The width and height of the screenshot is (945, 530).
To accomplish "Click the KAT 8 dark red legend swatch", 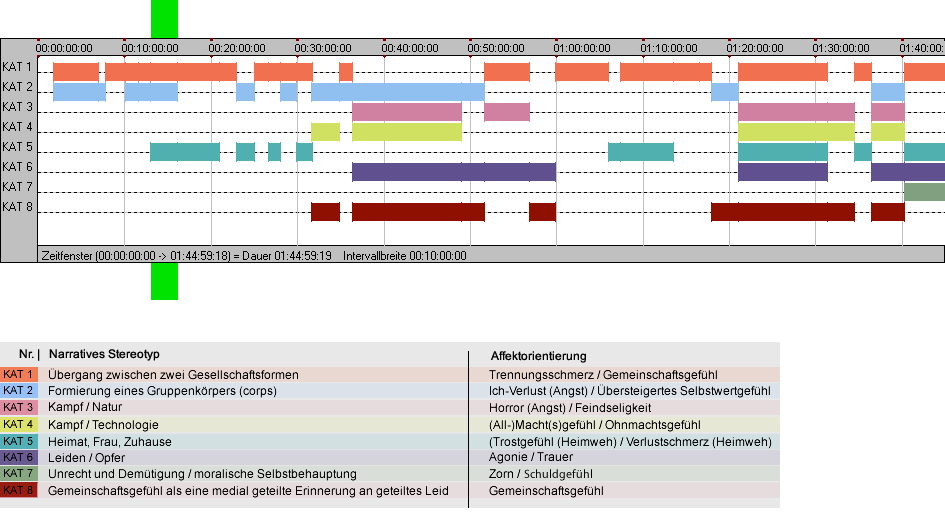I will 19,490.
